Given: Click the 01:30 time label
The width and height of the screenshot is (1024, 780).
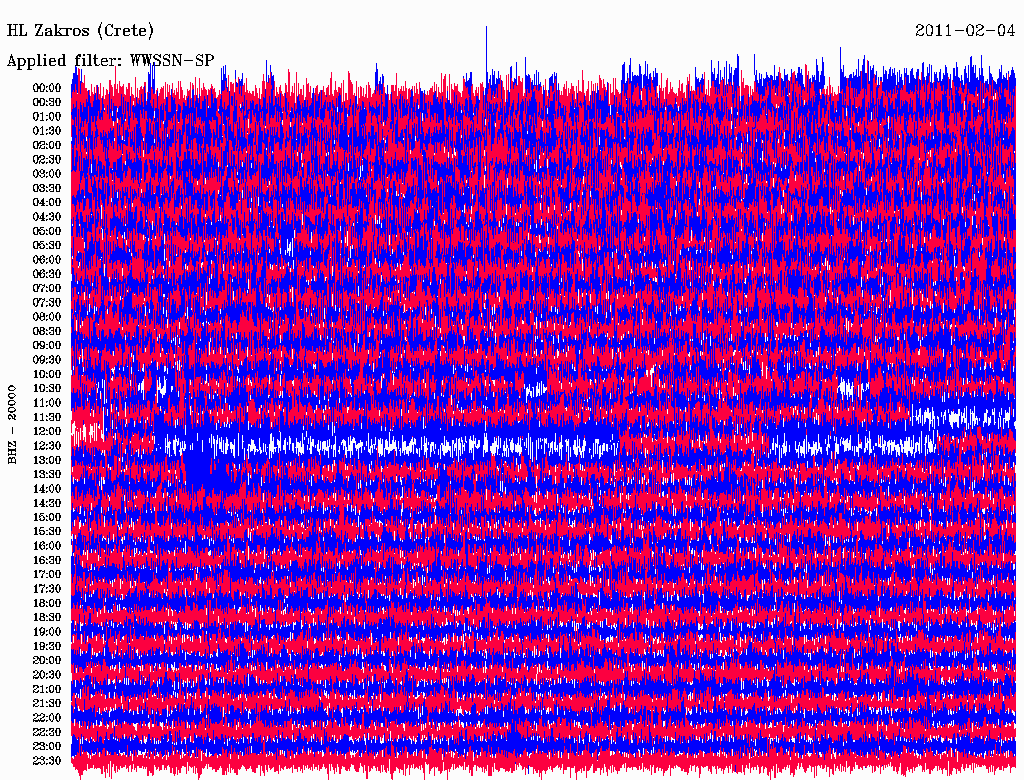Looking at the screenshot, I should (x=47, y=131).
